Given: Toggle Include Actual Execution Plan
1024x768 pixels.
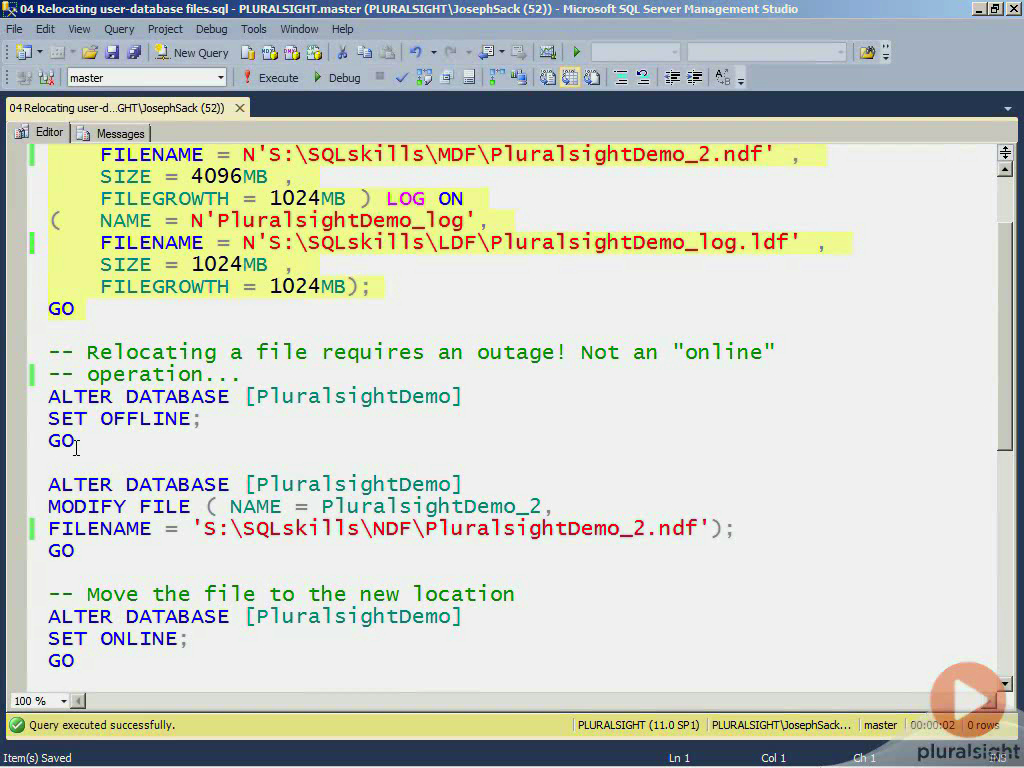Looking at the screenshot, I should pyautogui.click(x=497, y=78).
